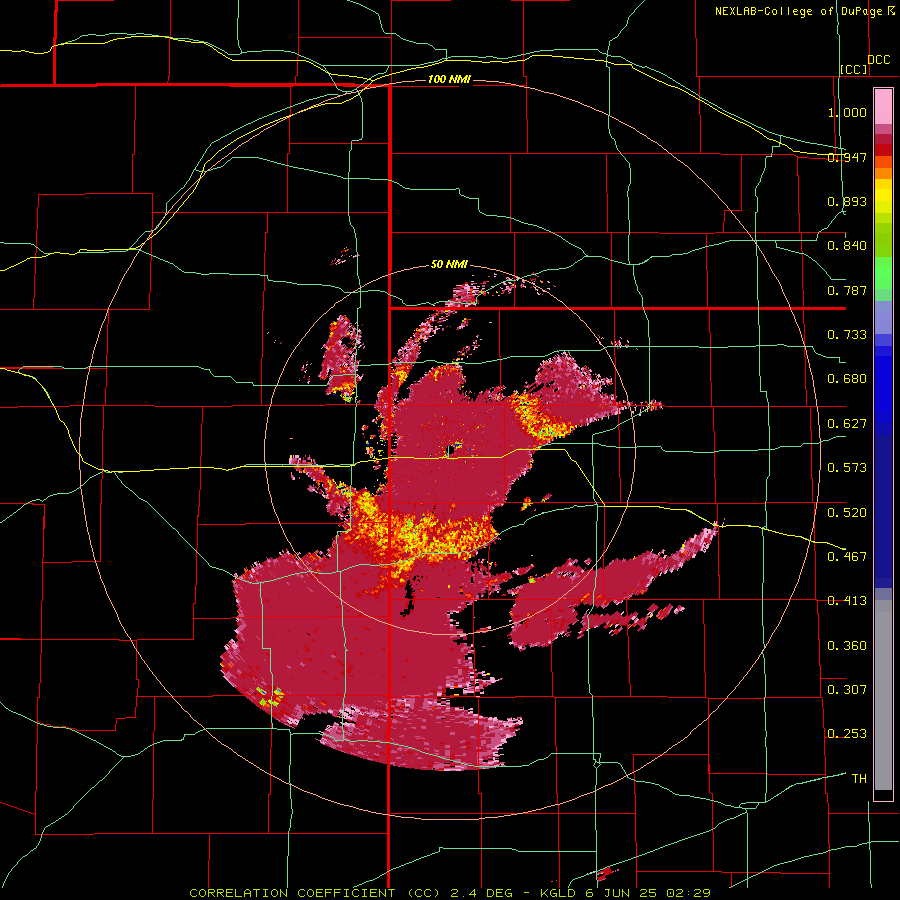Select the 0.360 scale value
This screenshot has width=900, height=900.
point(847,646)
